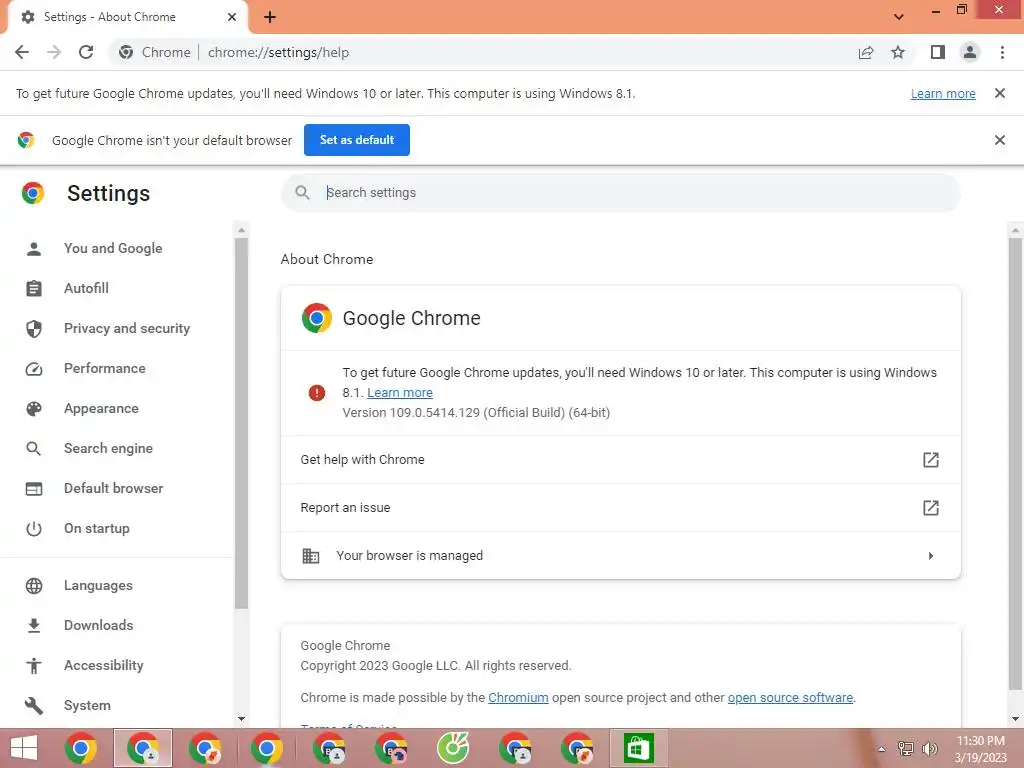Open the open source software link

[790, 697]
